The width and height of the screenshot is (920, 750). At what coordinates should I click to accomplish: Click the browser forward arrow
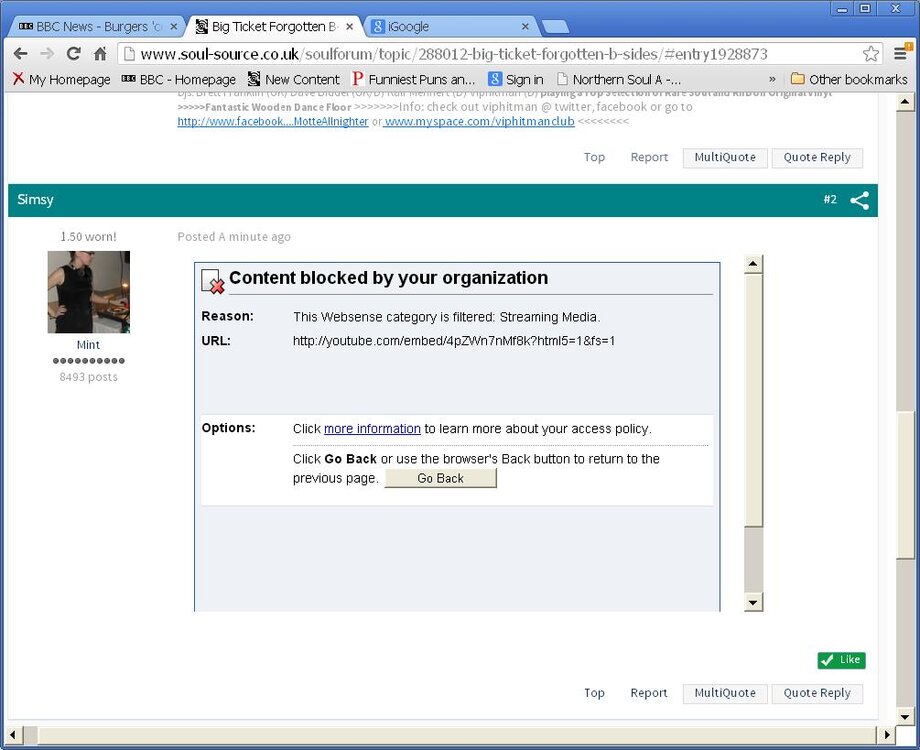(47, 54)
